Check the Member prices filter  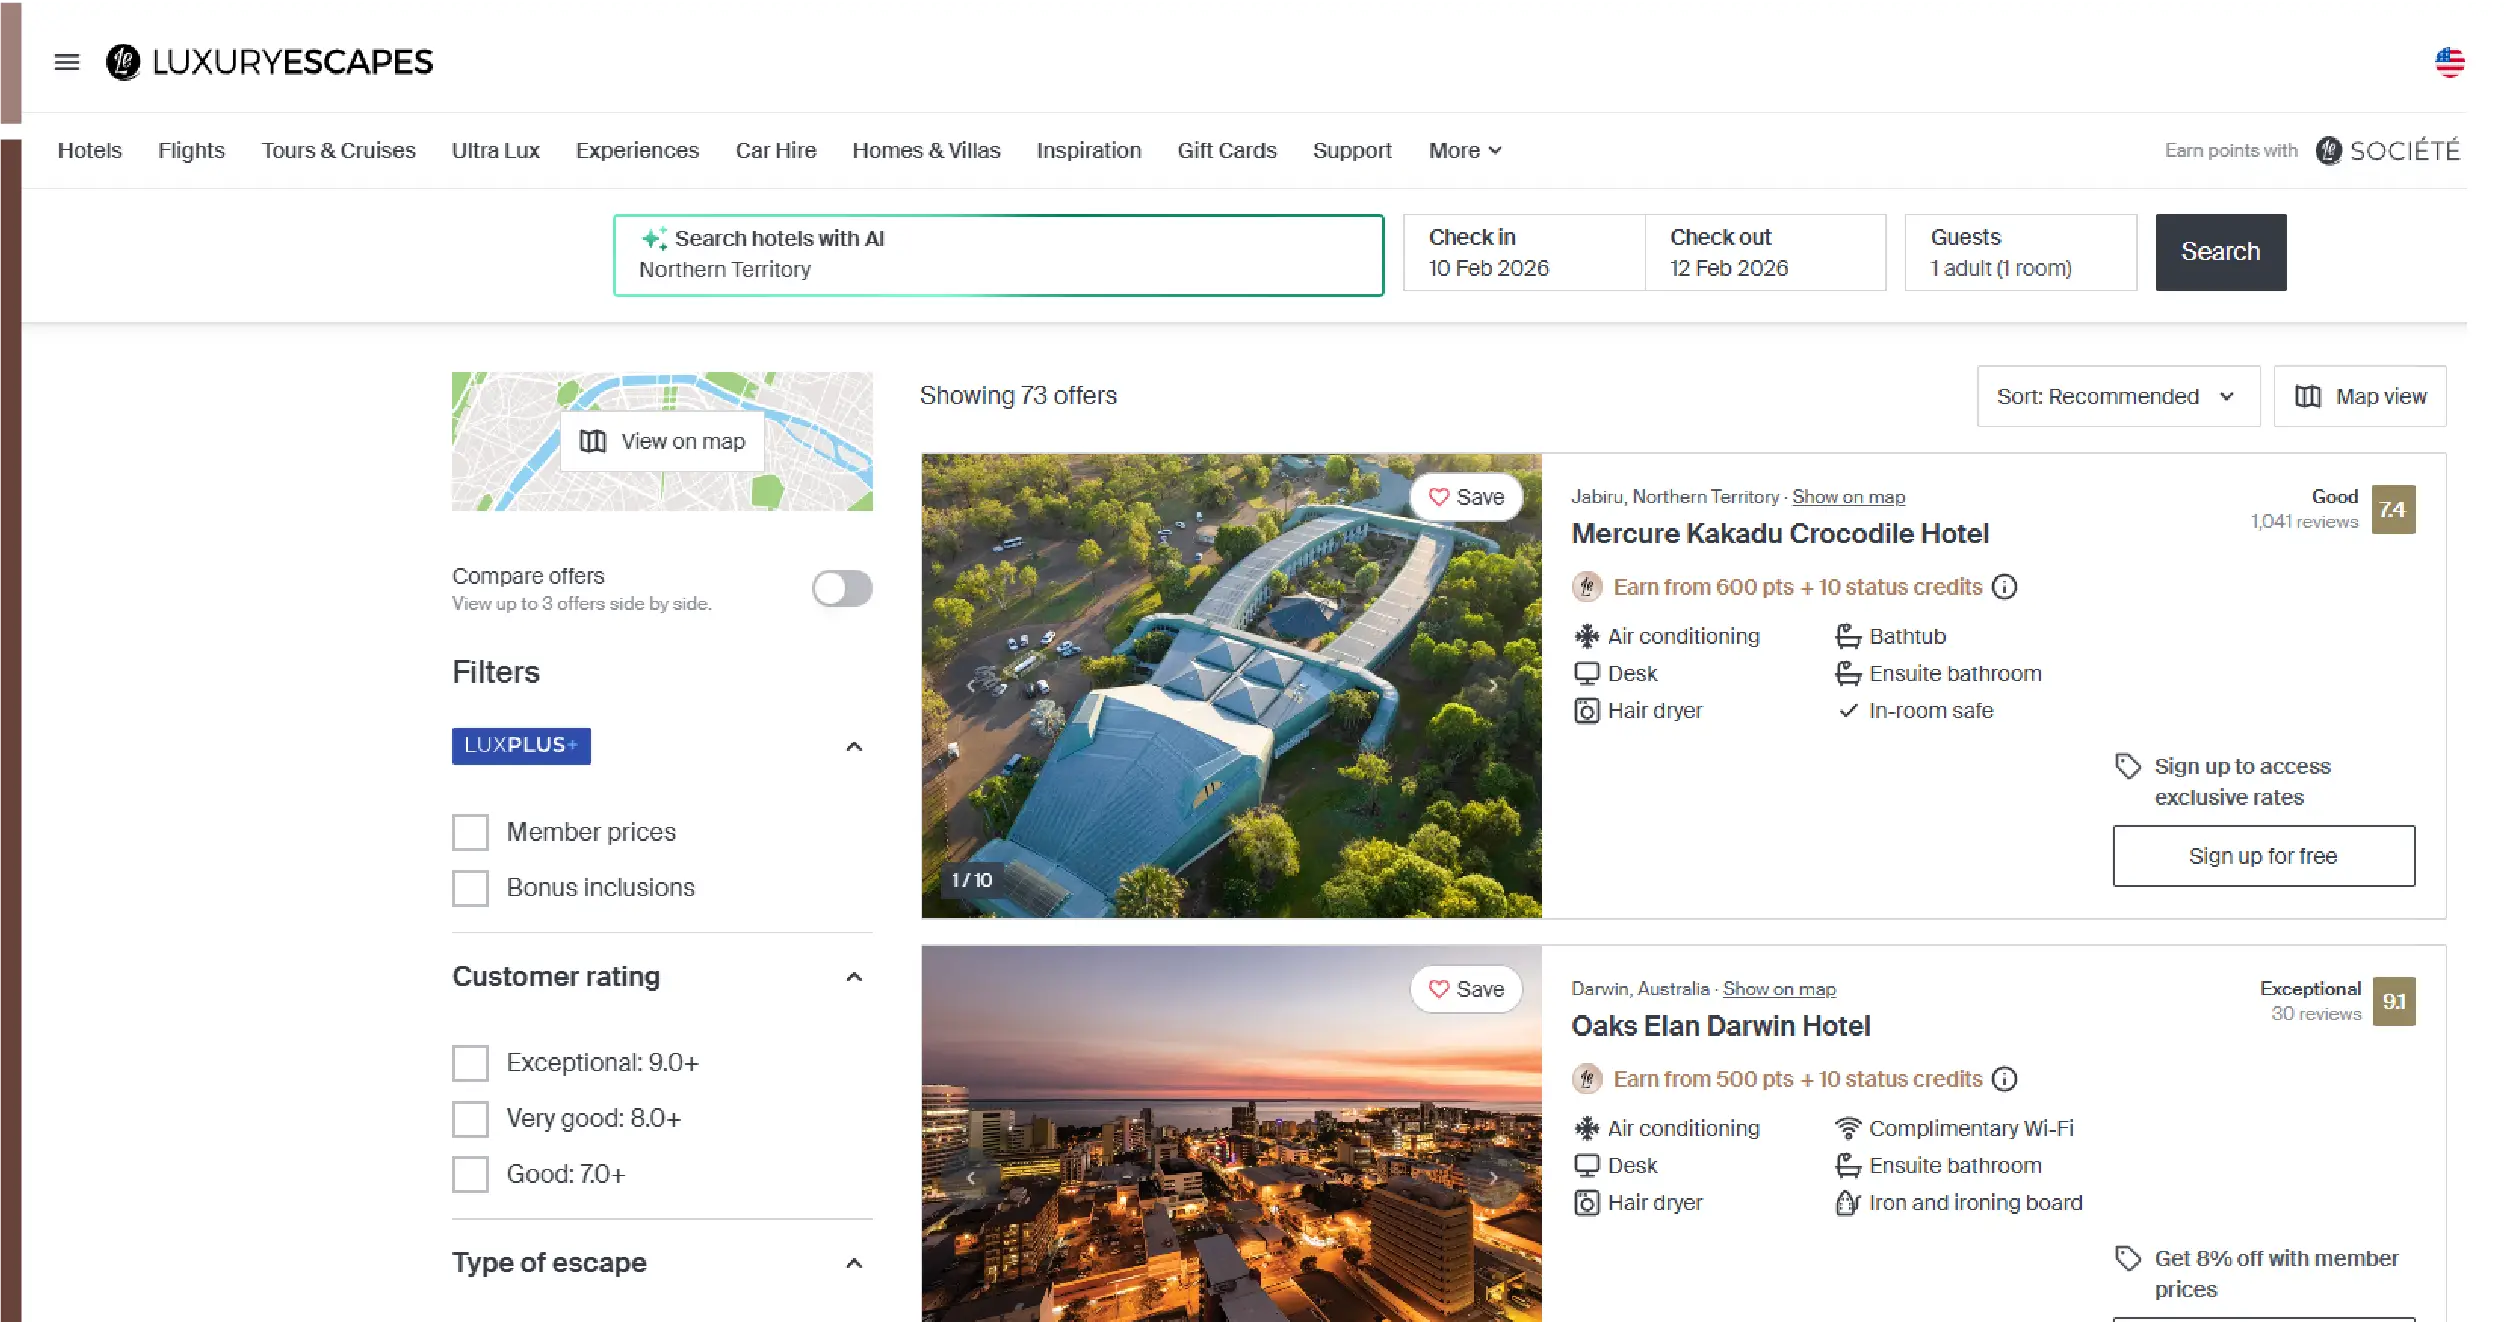[469, 831]
